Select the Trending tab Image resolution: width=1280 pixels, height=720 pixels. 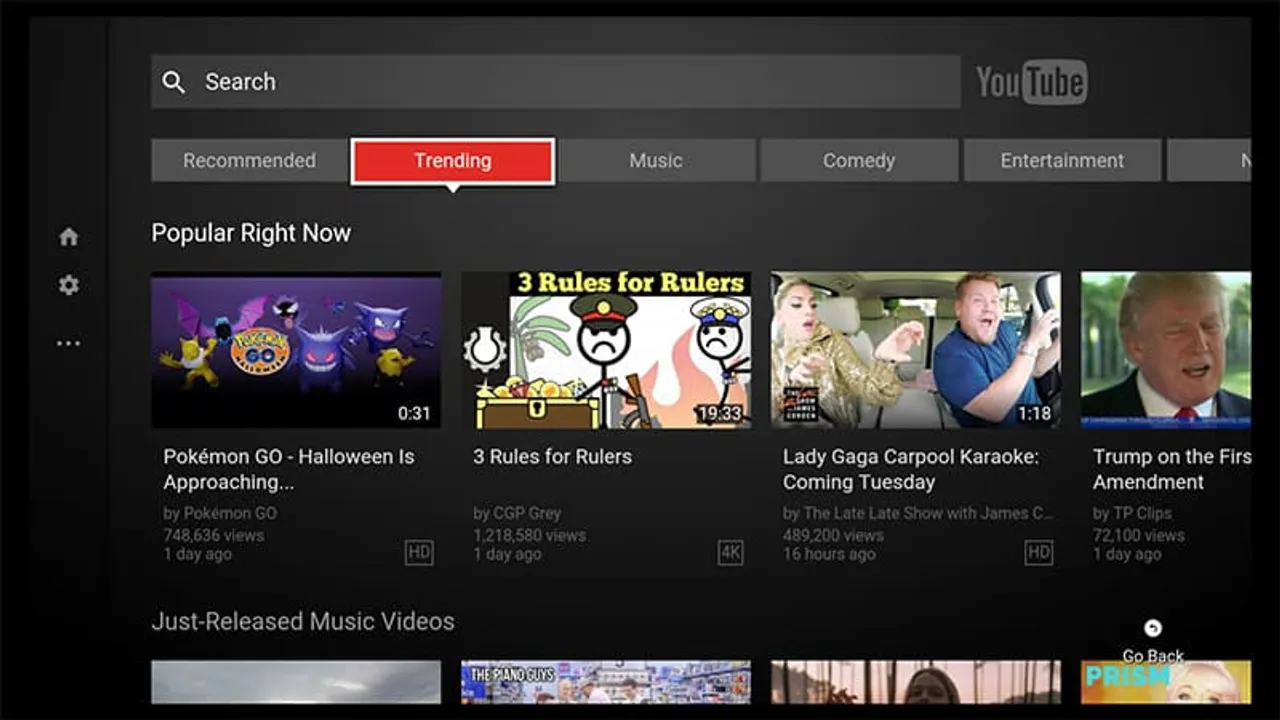coord(453,161)
